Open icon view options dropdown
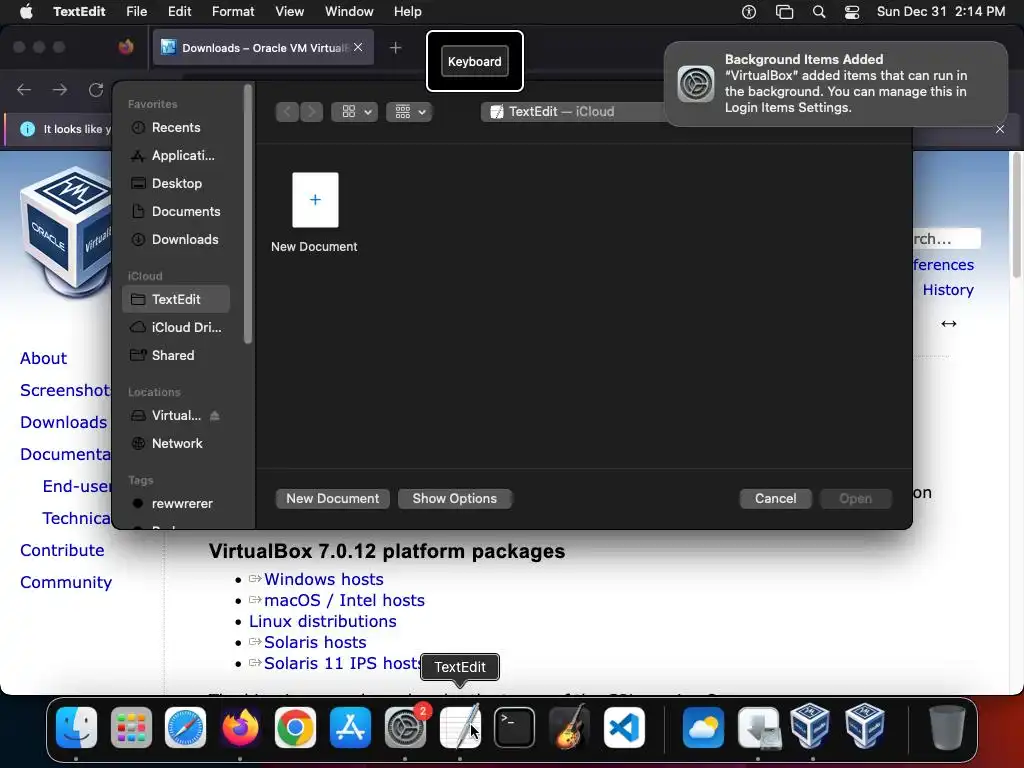The width and height of the screenshot is (1024, 768). coord(355,112)
